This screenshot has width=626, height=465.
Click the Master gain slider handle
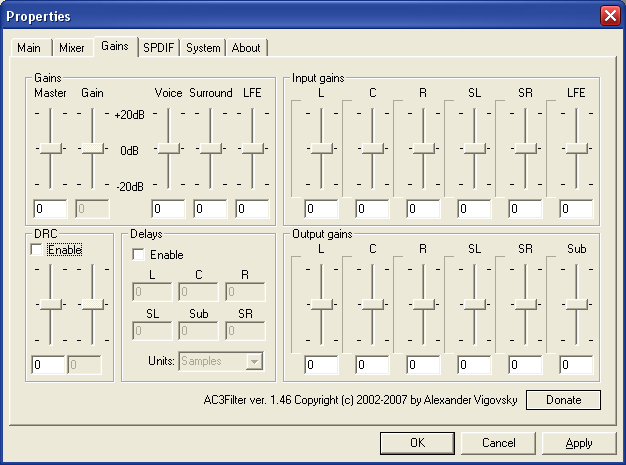[x=50, y=148]
